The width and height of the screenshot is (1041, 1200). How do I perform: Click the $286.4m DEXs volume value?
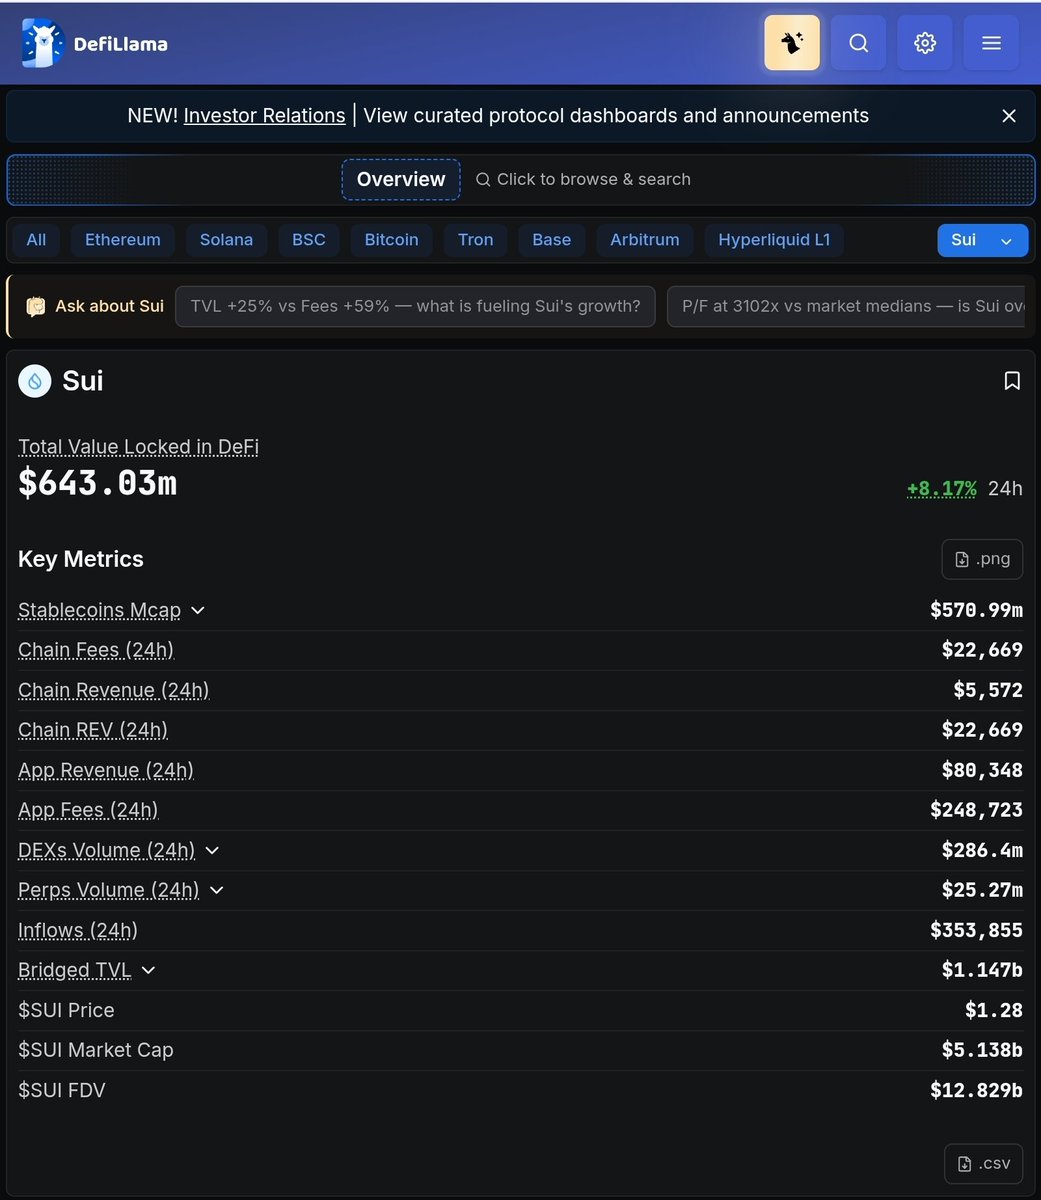(982, 850)
